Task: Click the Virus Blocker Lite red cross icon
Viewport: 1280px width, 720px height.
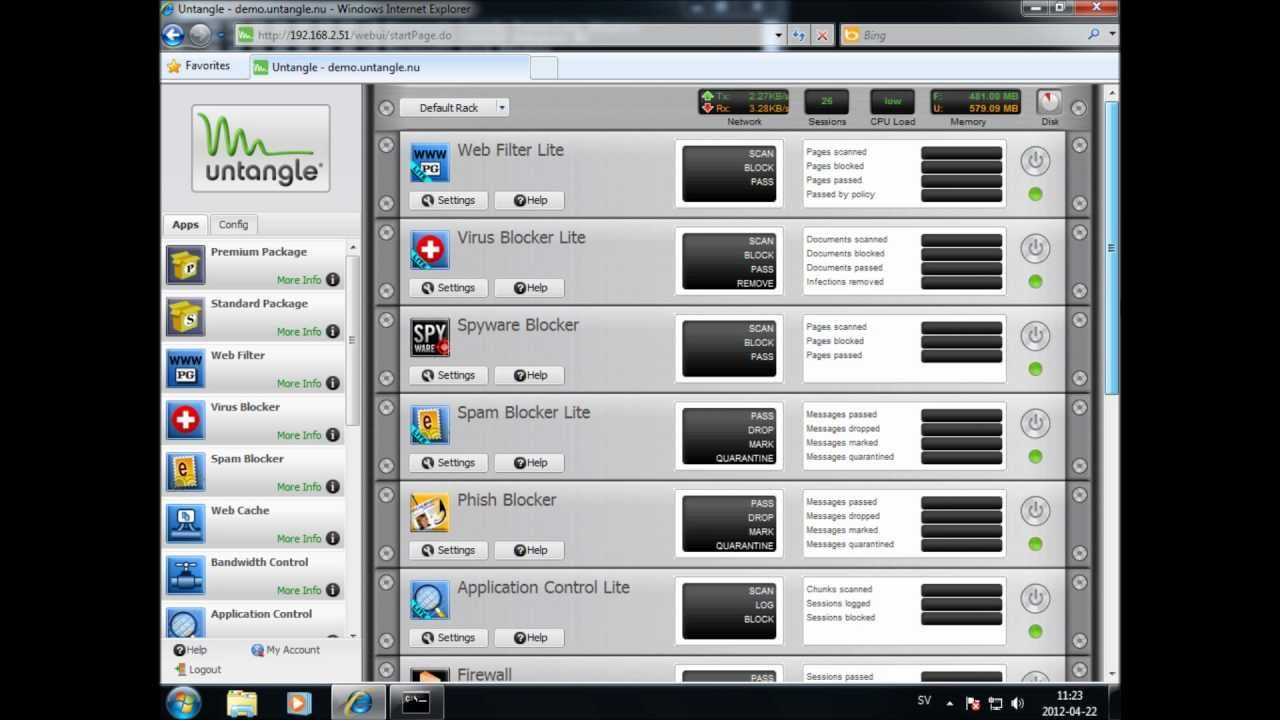Action: click(x=430, y=250)
